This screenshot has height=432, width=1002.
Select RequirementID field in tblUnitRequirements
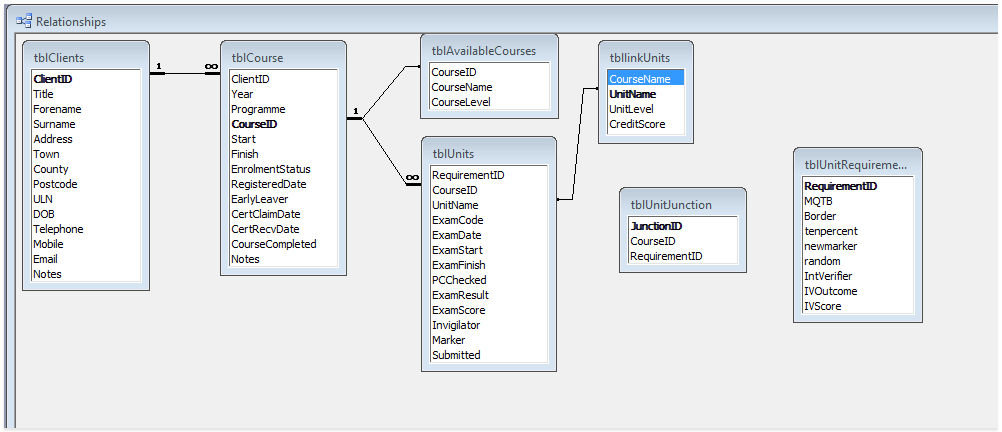click(858, 187)
